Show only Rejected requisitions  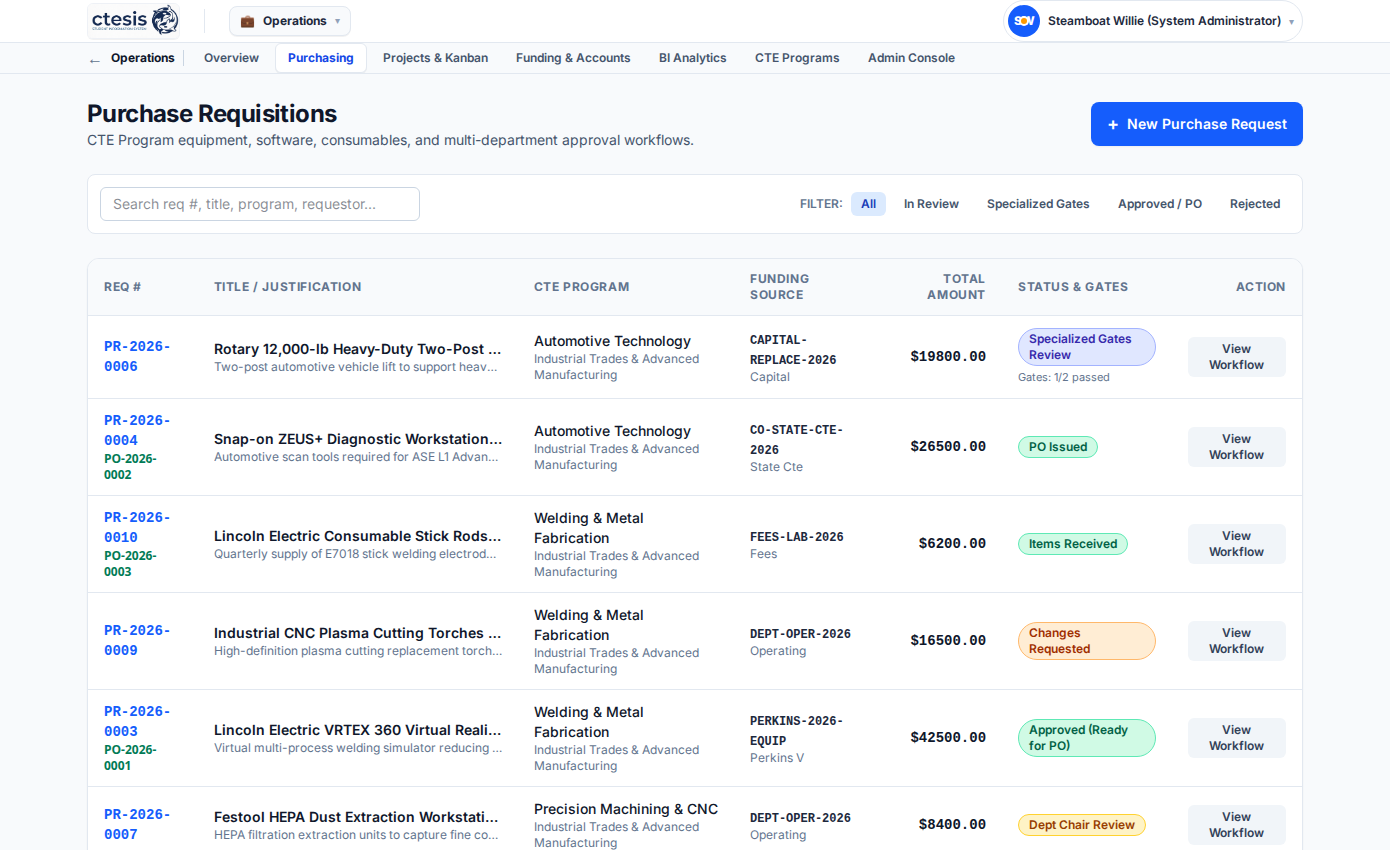point(1255,204)
